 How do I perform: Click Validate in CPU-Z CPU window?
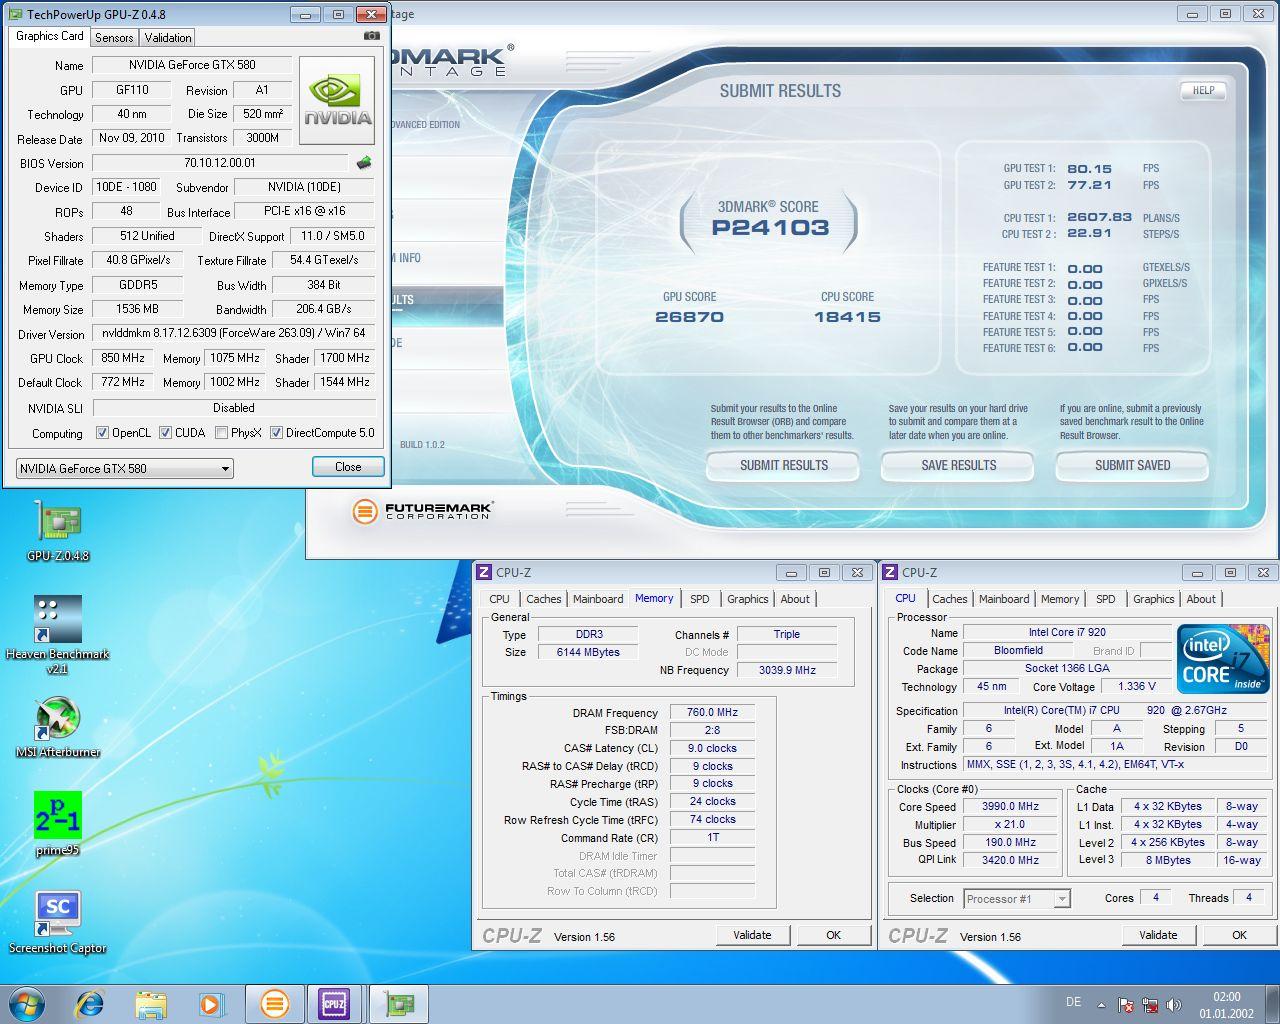tap(1158, 935)
